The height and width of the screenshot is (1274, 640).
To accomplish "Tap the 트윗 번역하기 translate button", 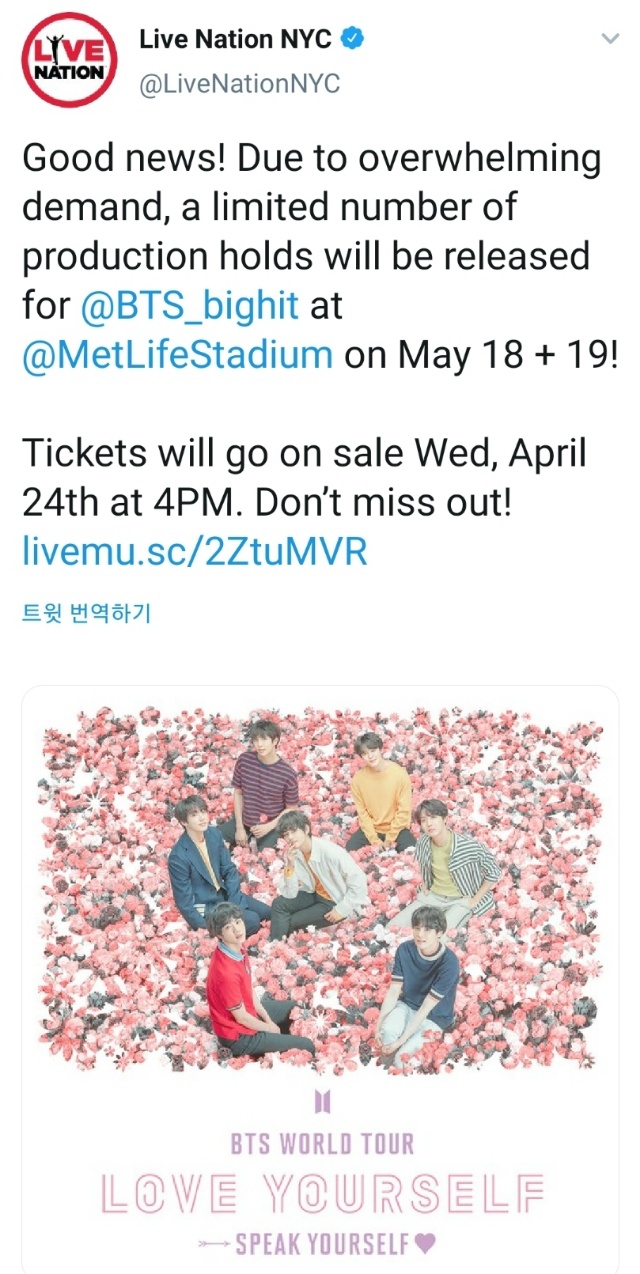I will [x=85, y=612].
